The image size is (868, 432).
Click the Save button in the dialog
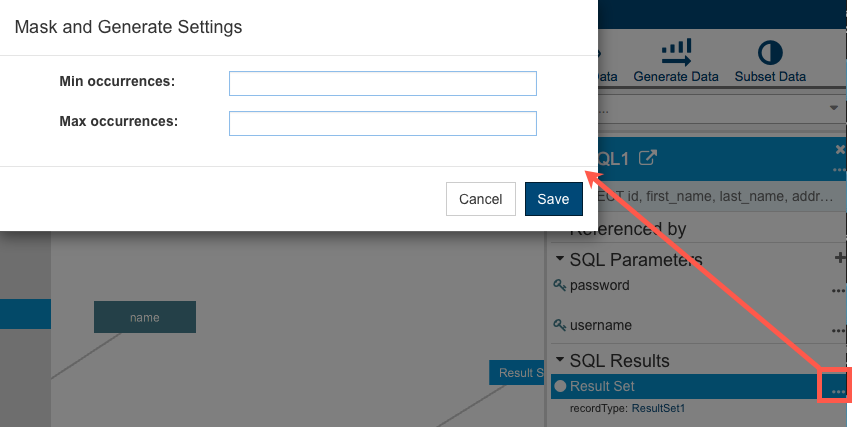click(x=554, y=199)
